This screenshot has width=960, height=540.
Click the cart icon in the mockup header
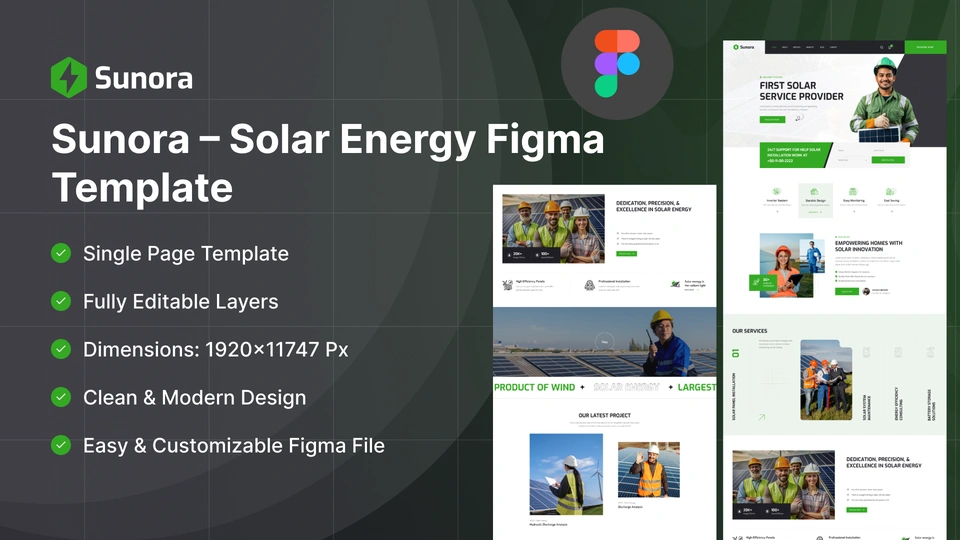click(x=890, y=47)
